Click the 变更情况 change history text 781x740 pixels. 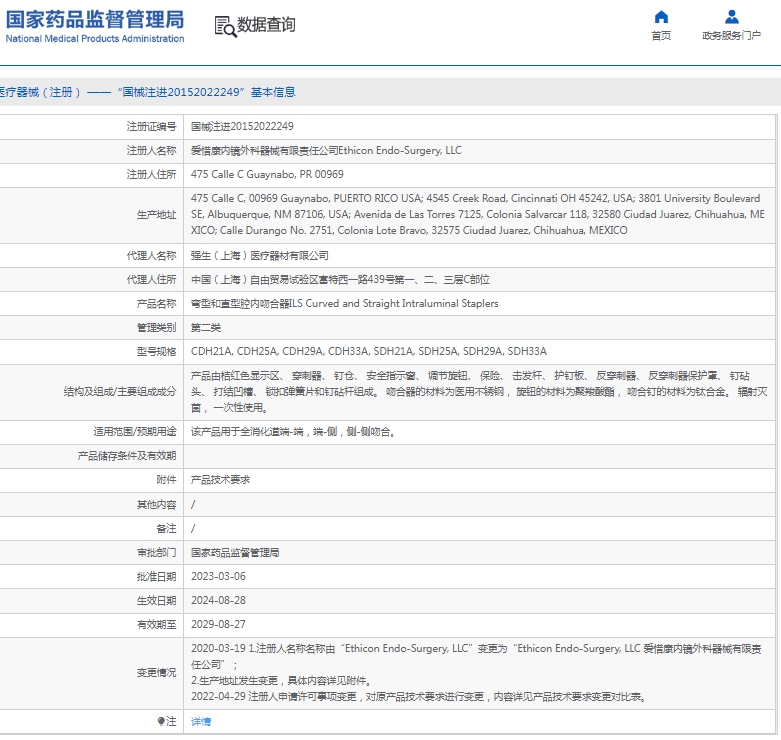click(x=476, y=672)
